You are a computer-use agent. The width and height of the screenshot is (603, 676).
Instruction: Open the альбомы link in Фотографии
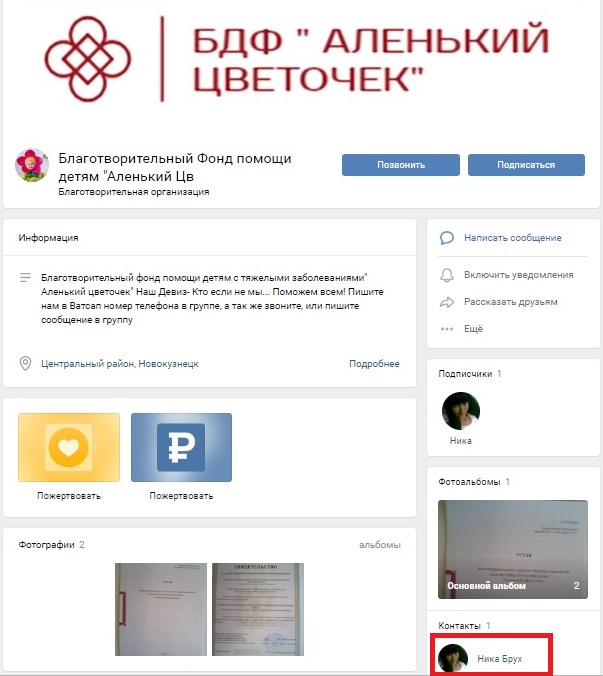[380, 545]
